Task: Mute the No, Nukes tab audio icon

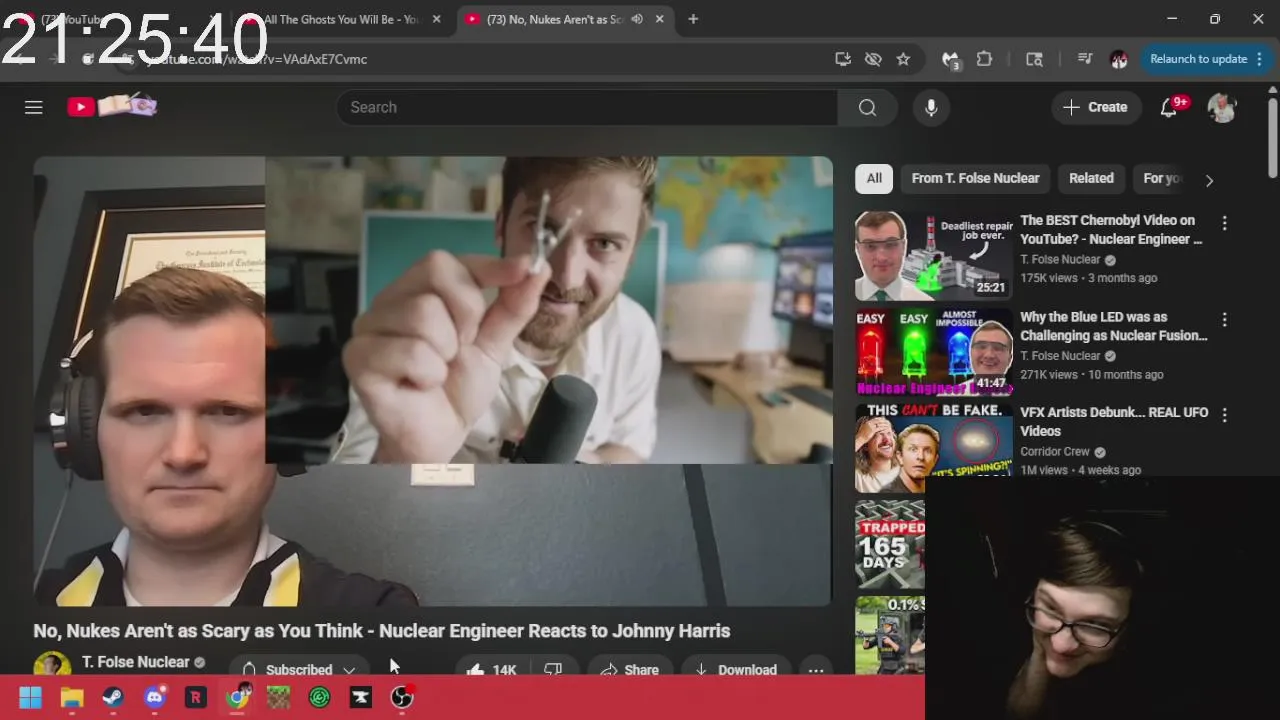Action: pyautogui.click(x=637, y=19)
